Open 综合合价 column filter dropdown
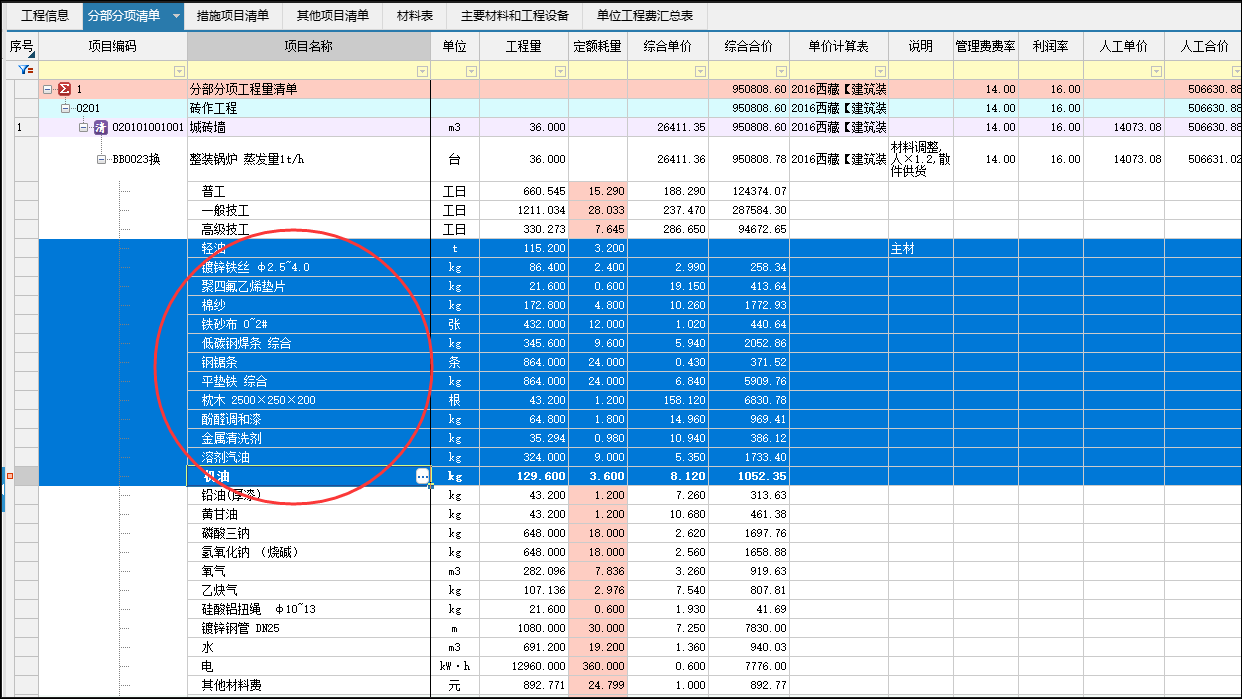Screen dimensions: 1242x699 point(781,71)
